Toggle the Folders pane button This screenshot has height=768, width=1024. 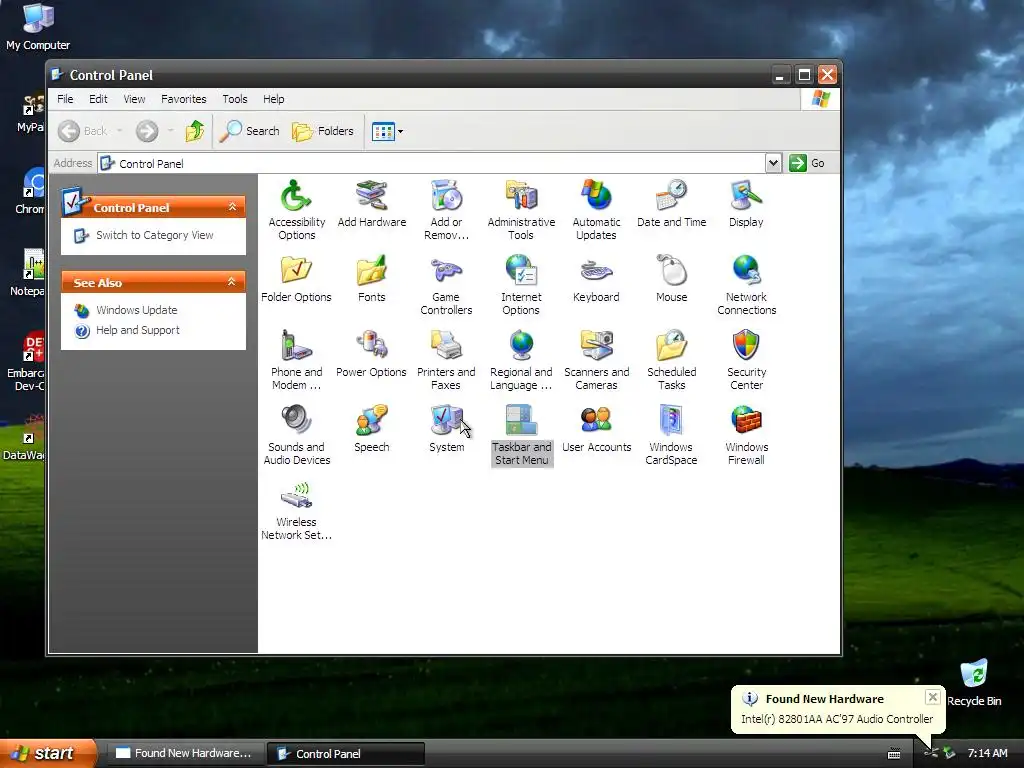click(323, 131)
